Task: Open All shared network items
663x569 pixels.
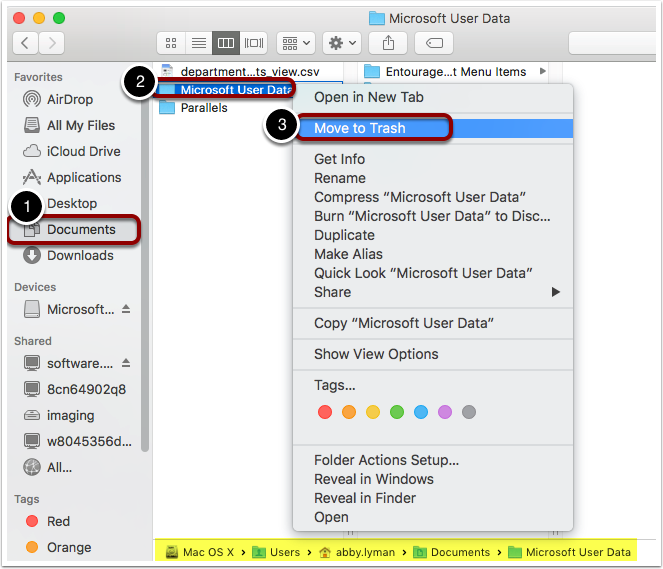Action: click(59, 467)
